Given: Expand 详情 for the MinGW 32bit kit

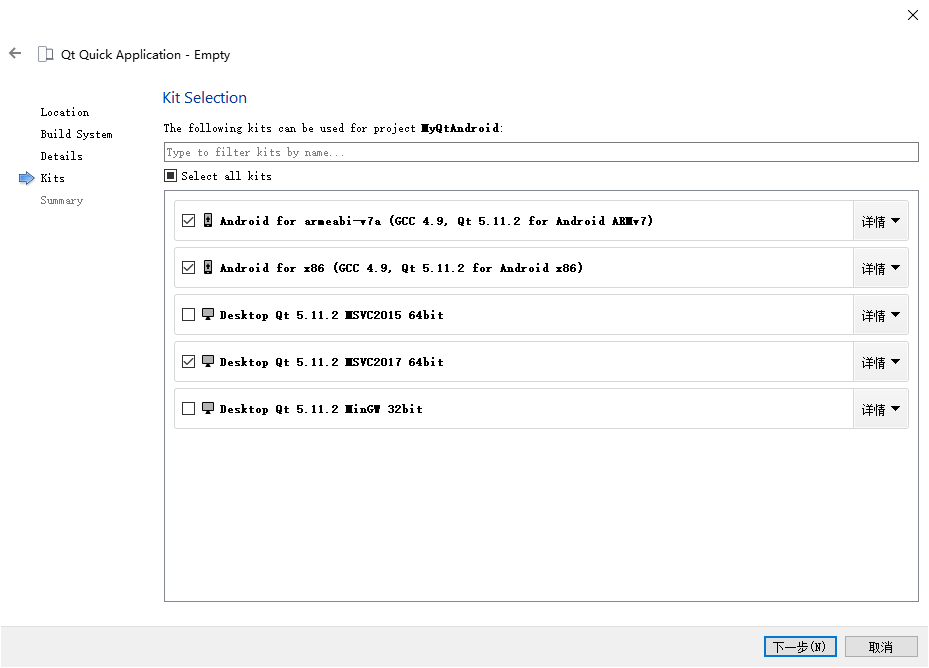Looking at the screenshot, I should [880, 408].
